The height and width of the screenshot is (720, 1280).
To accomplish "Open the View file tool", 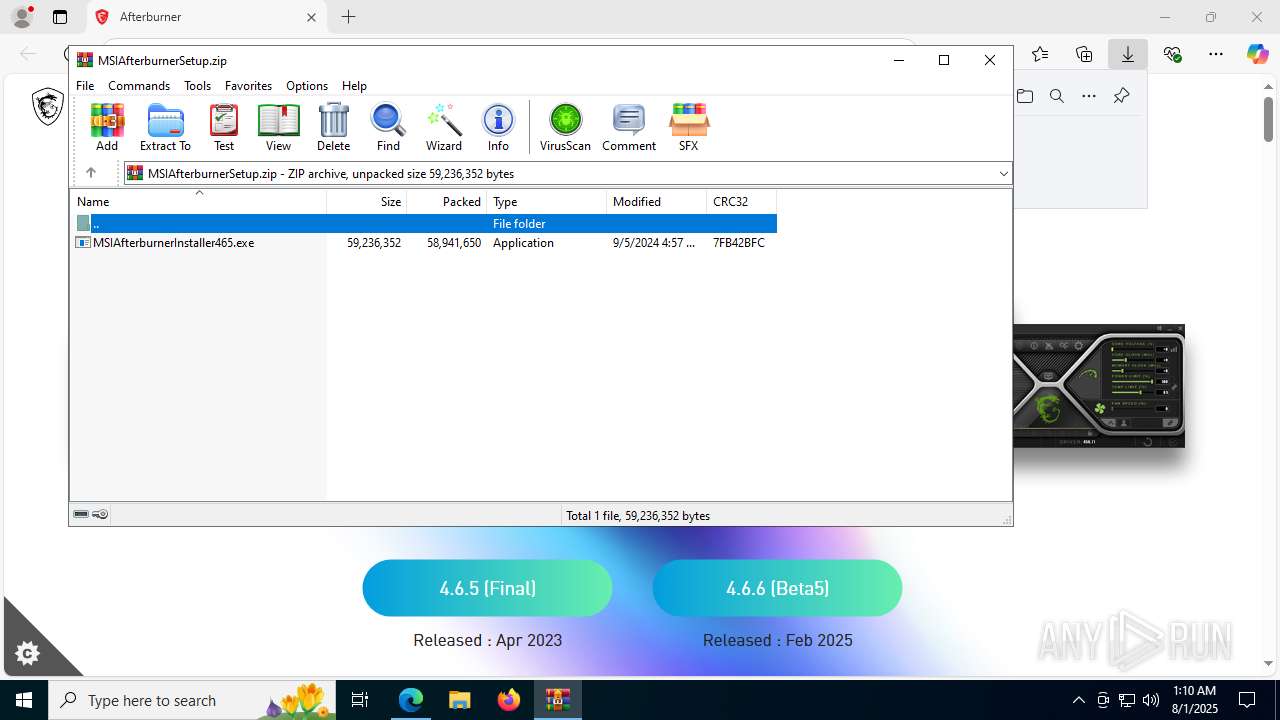I will coord(278,127).
